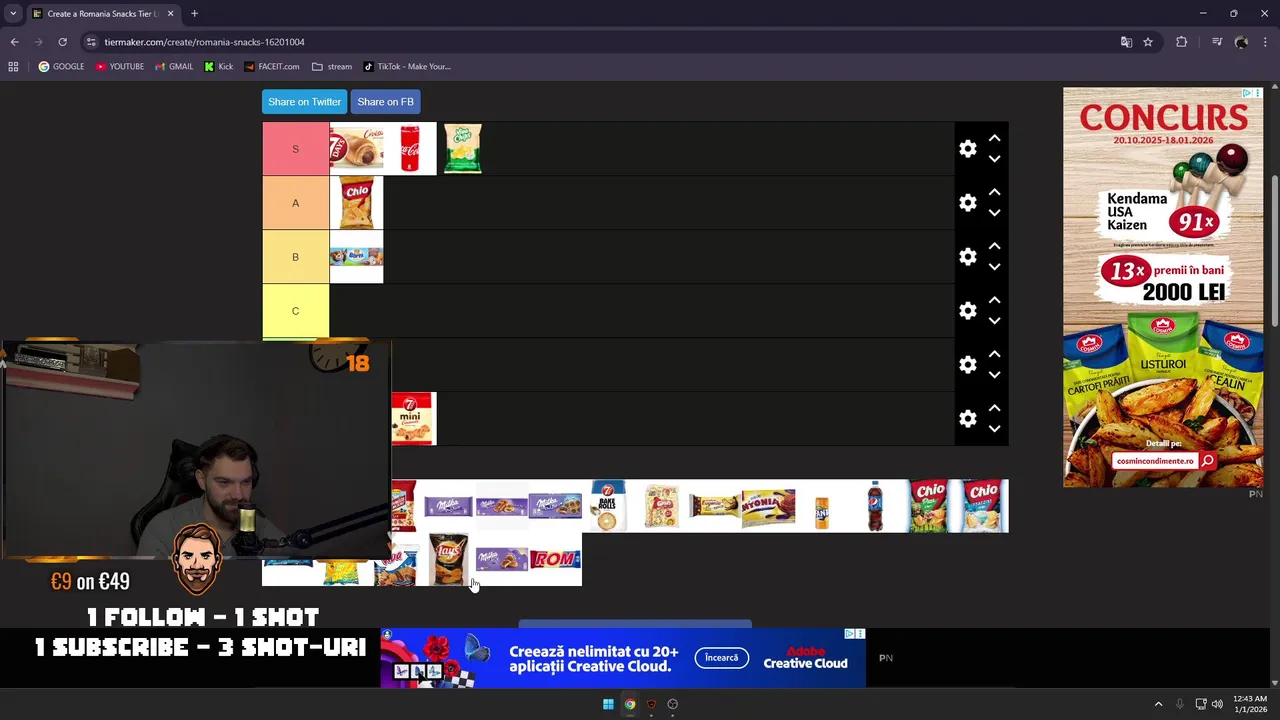
Task: Pick the blue Chio chips in the pool
Action: pyautogui.click(x=983, y=506)
